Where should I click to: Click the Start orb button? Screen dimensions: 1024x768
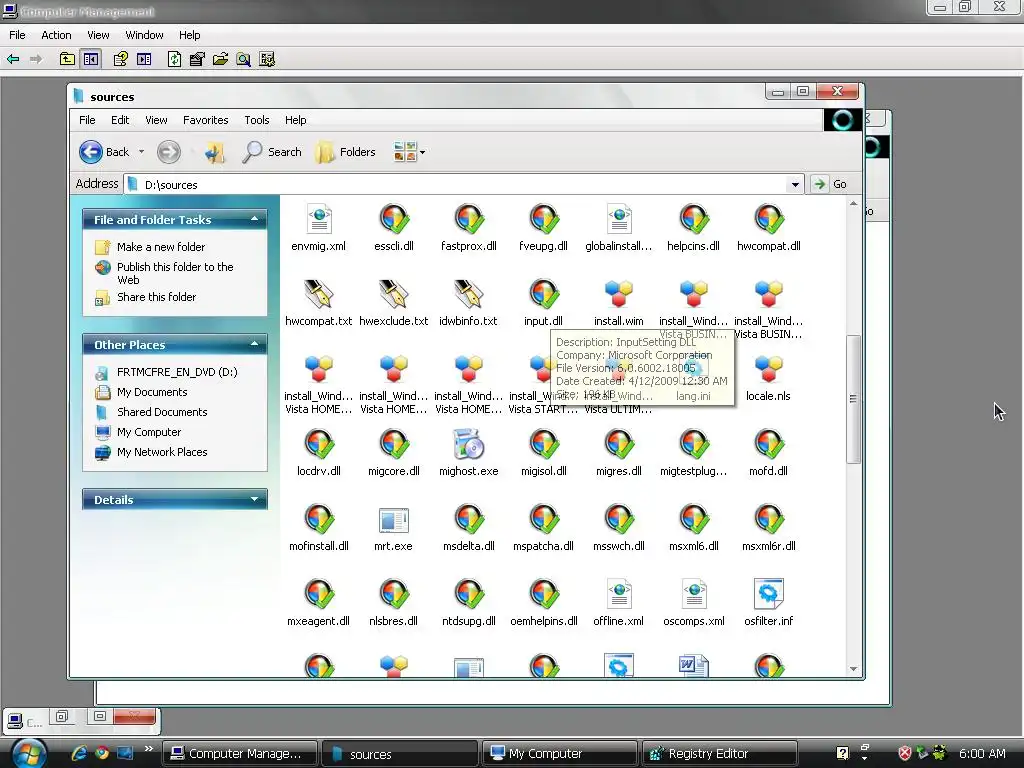(x=29, y=753)
